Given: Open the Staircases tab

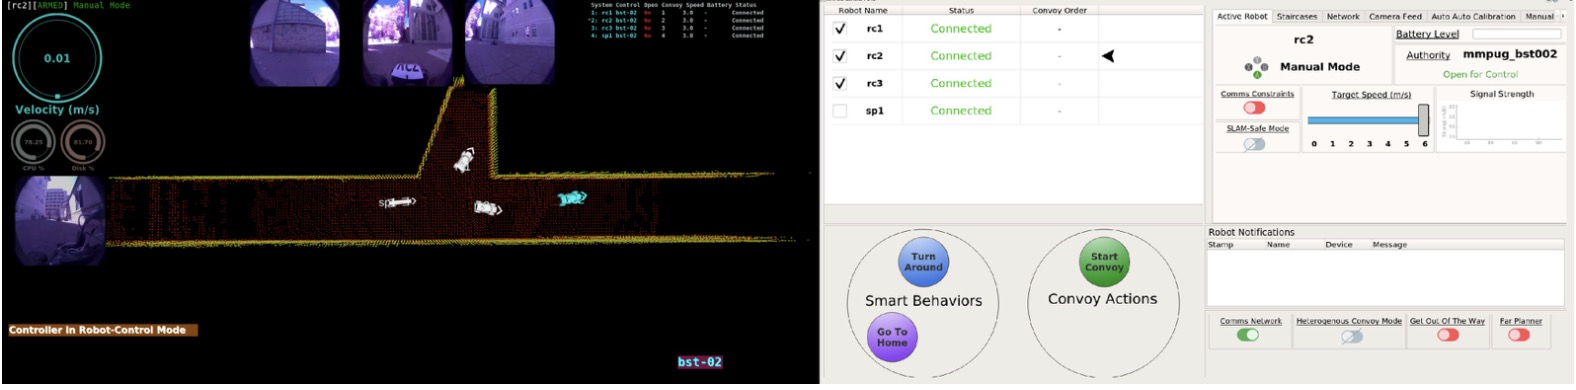Looking at the screenshot, I should [x=1297, y=16].
